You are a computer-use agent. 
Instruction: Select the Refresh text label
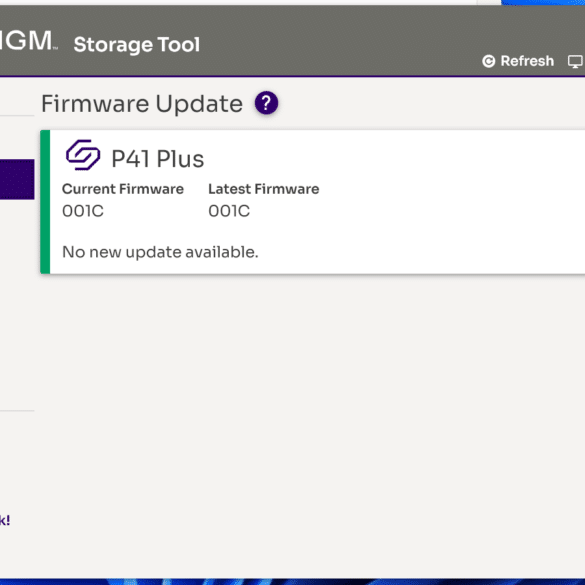click(x=527, y=61)
